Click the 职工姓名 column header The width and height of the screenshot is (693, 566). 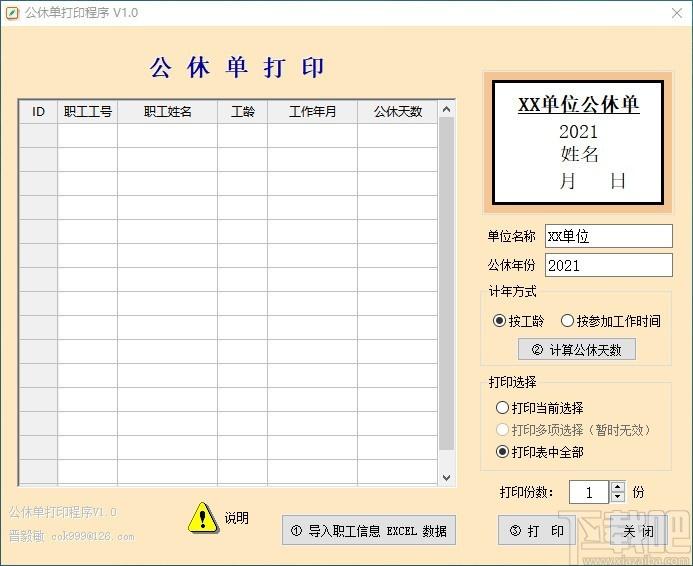click(168, 111)
